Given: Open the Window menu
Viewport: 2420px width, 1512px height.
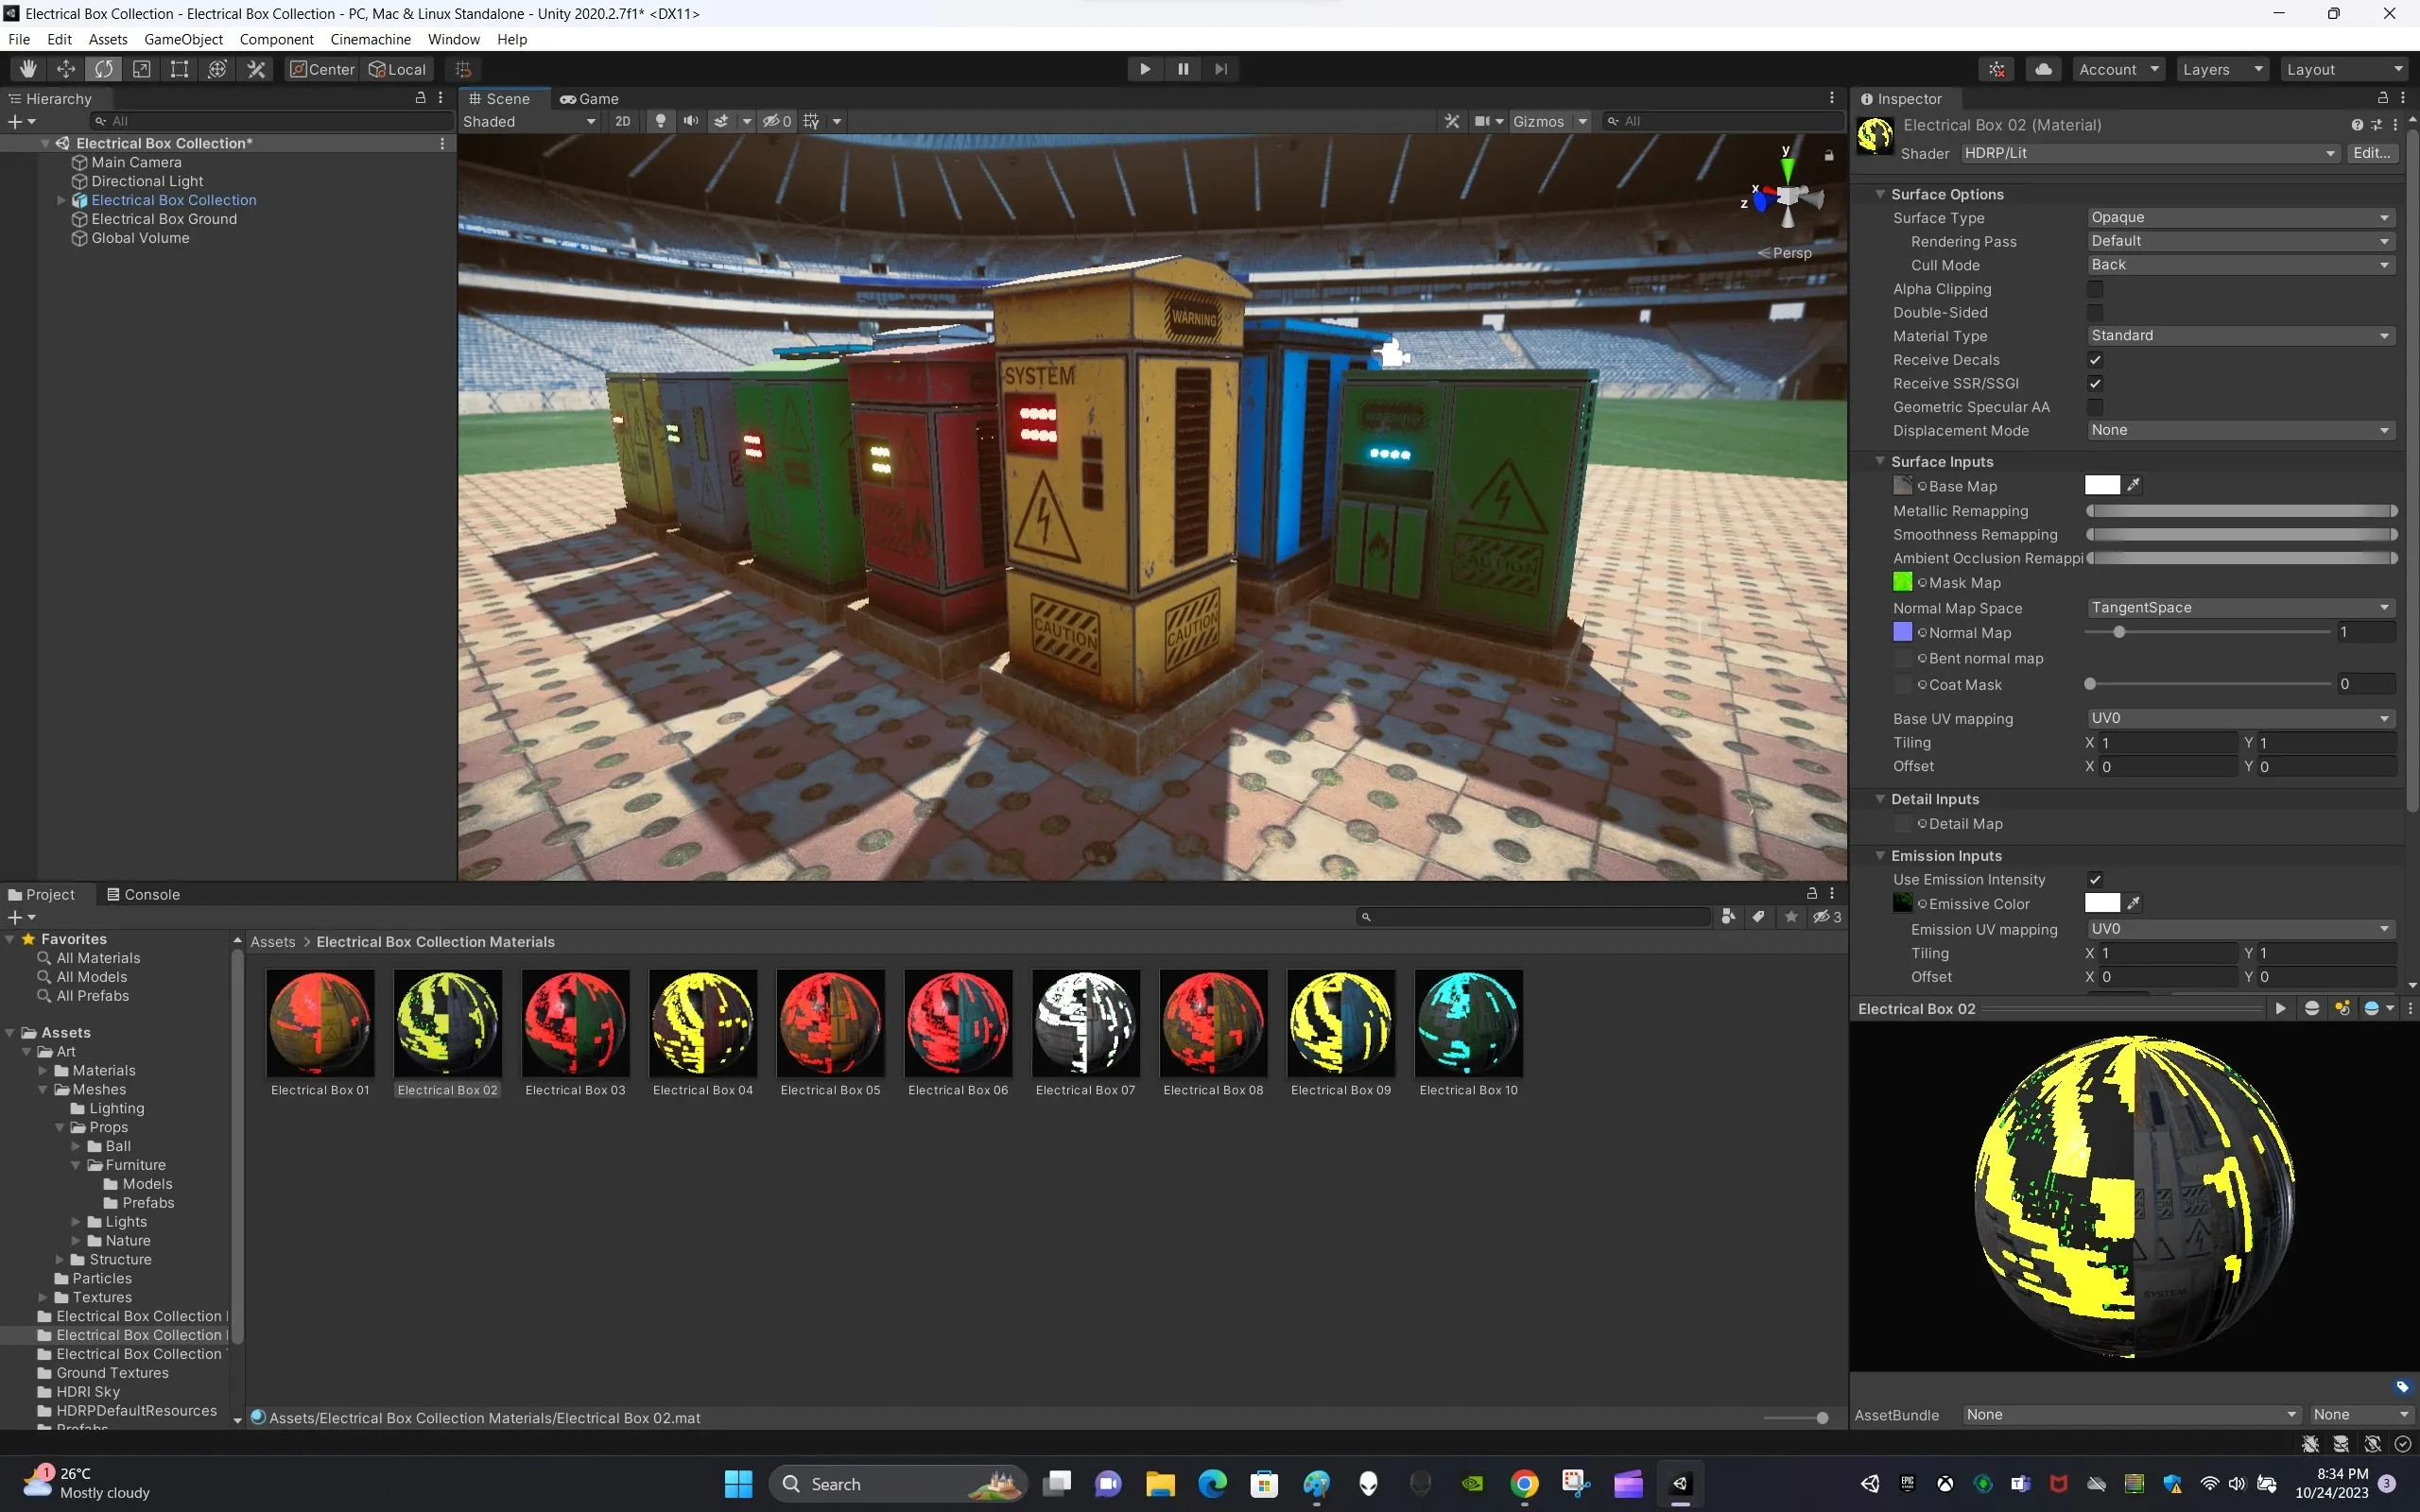Looking at the screenshot, I should click(453, 39).
